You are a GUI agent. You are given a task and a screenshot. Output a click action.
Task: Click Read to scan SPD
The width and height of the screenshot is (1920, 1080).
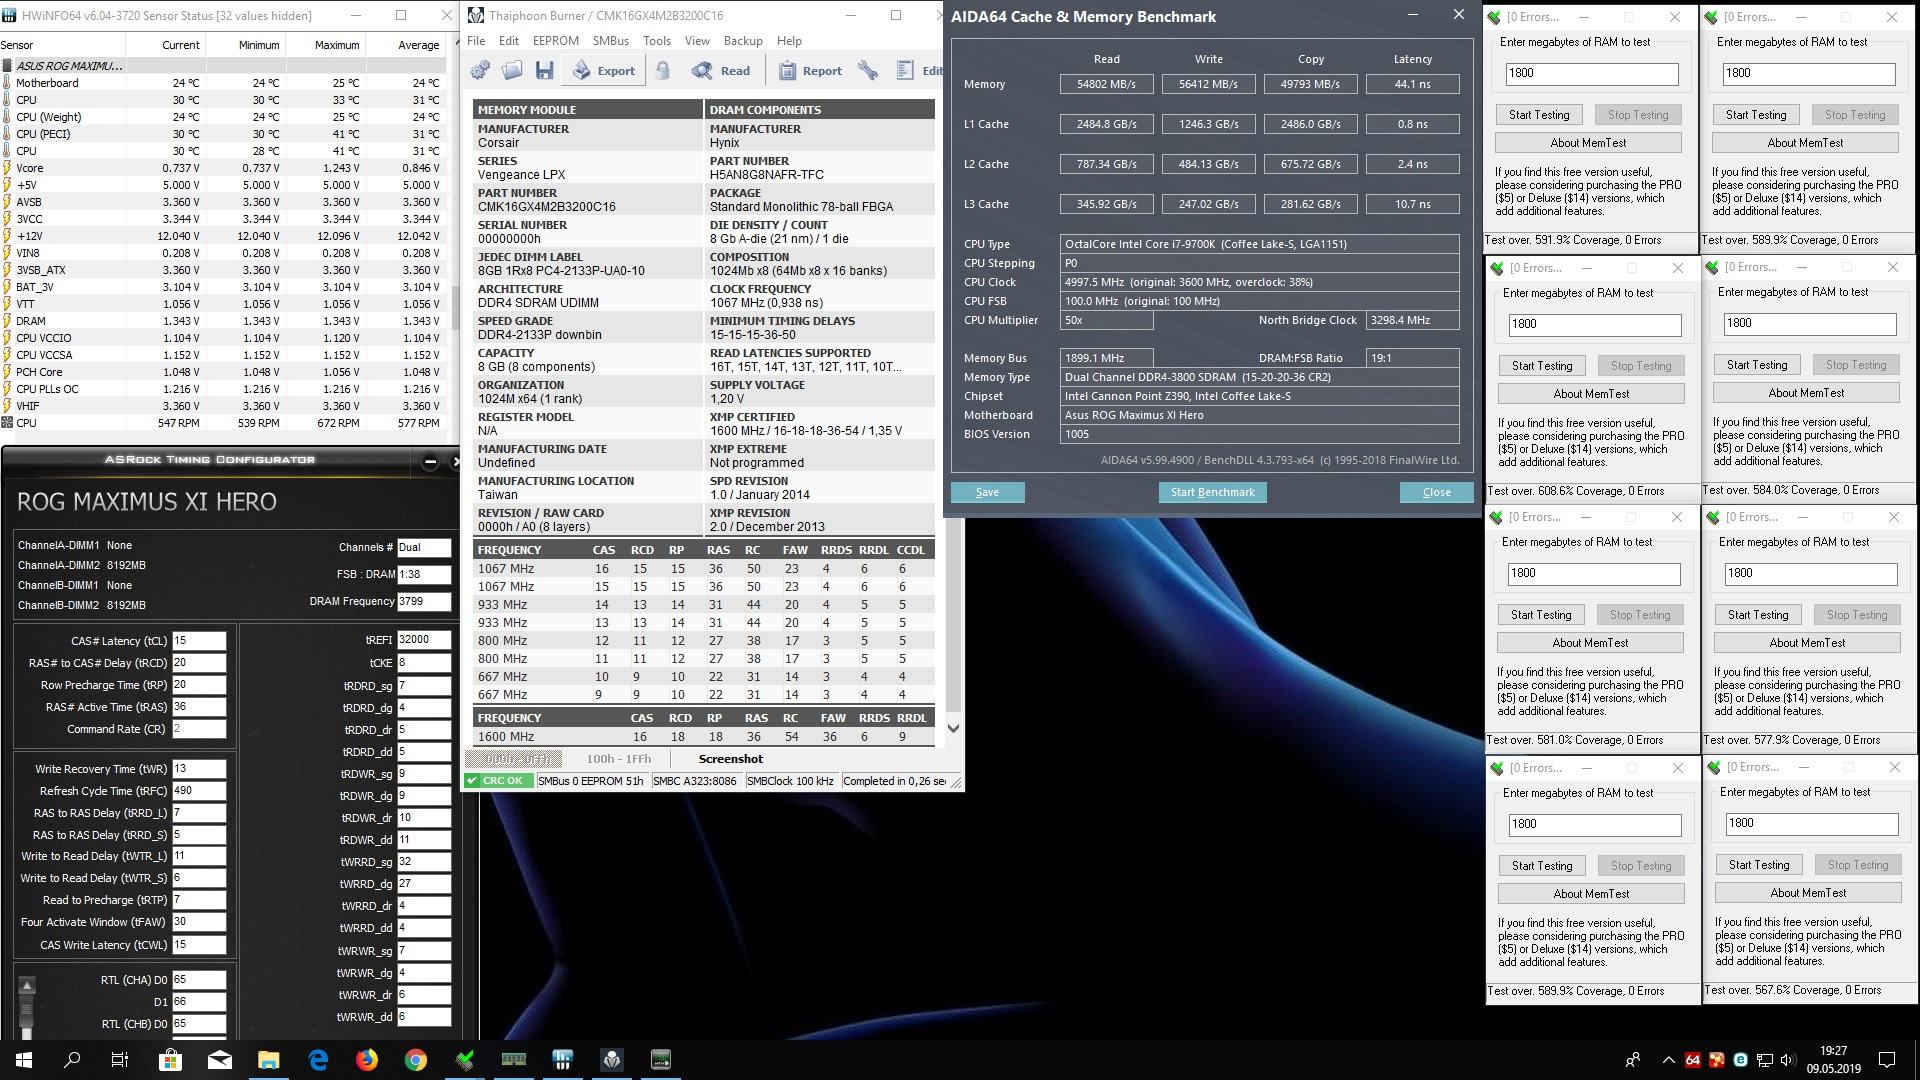[x=721, y=70]
